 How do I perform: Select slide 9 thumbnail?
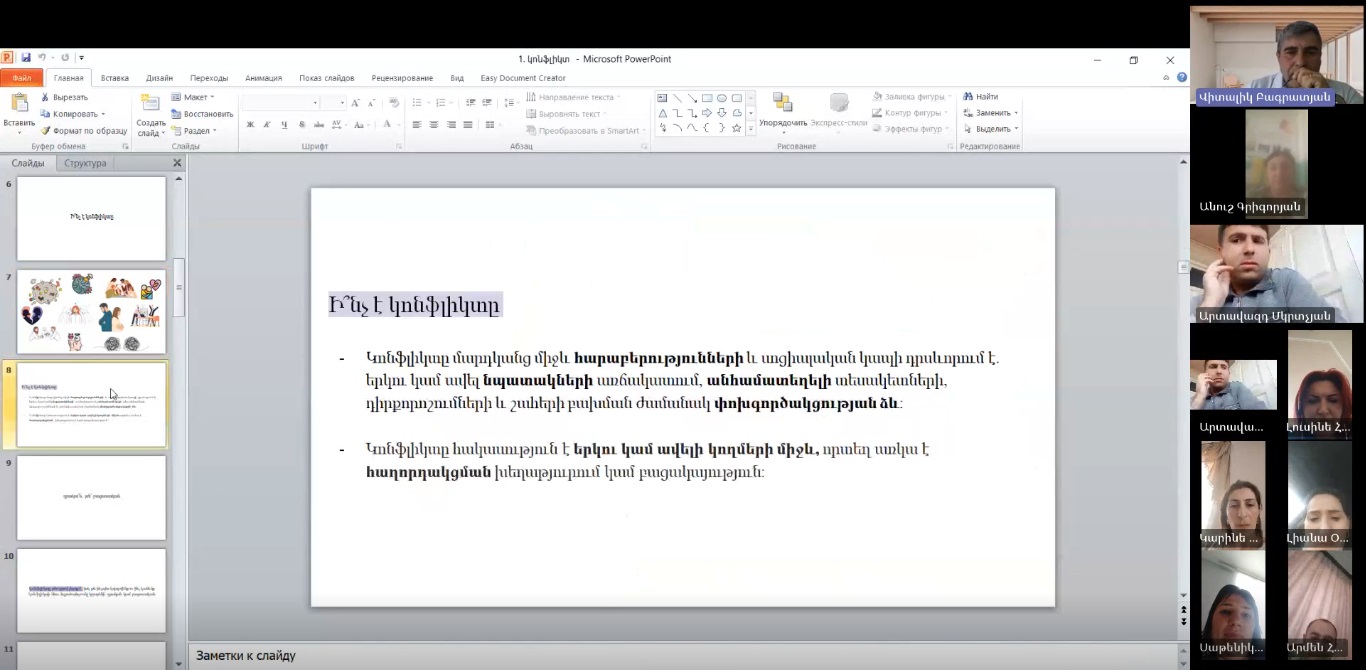(91, 497)
